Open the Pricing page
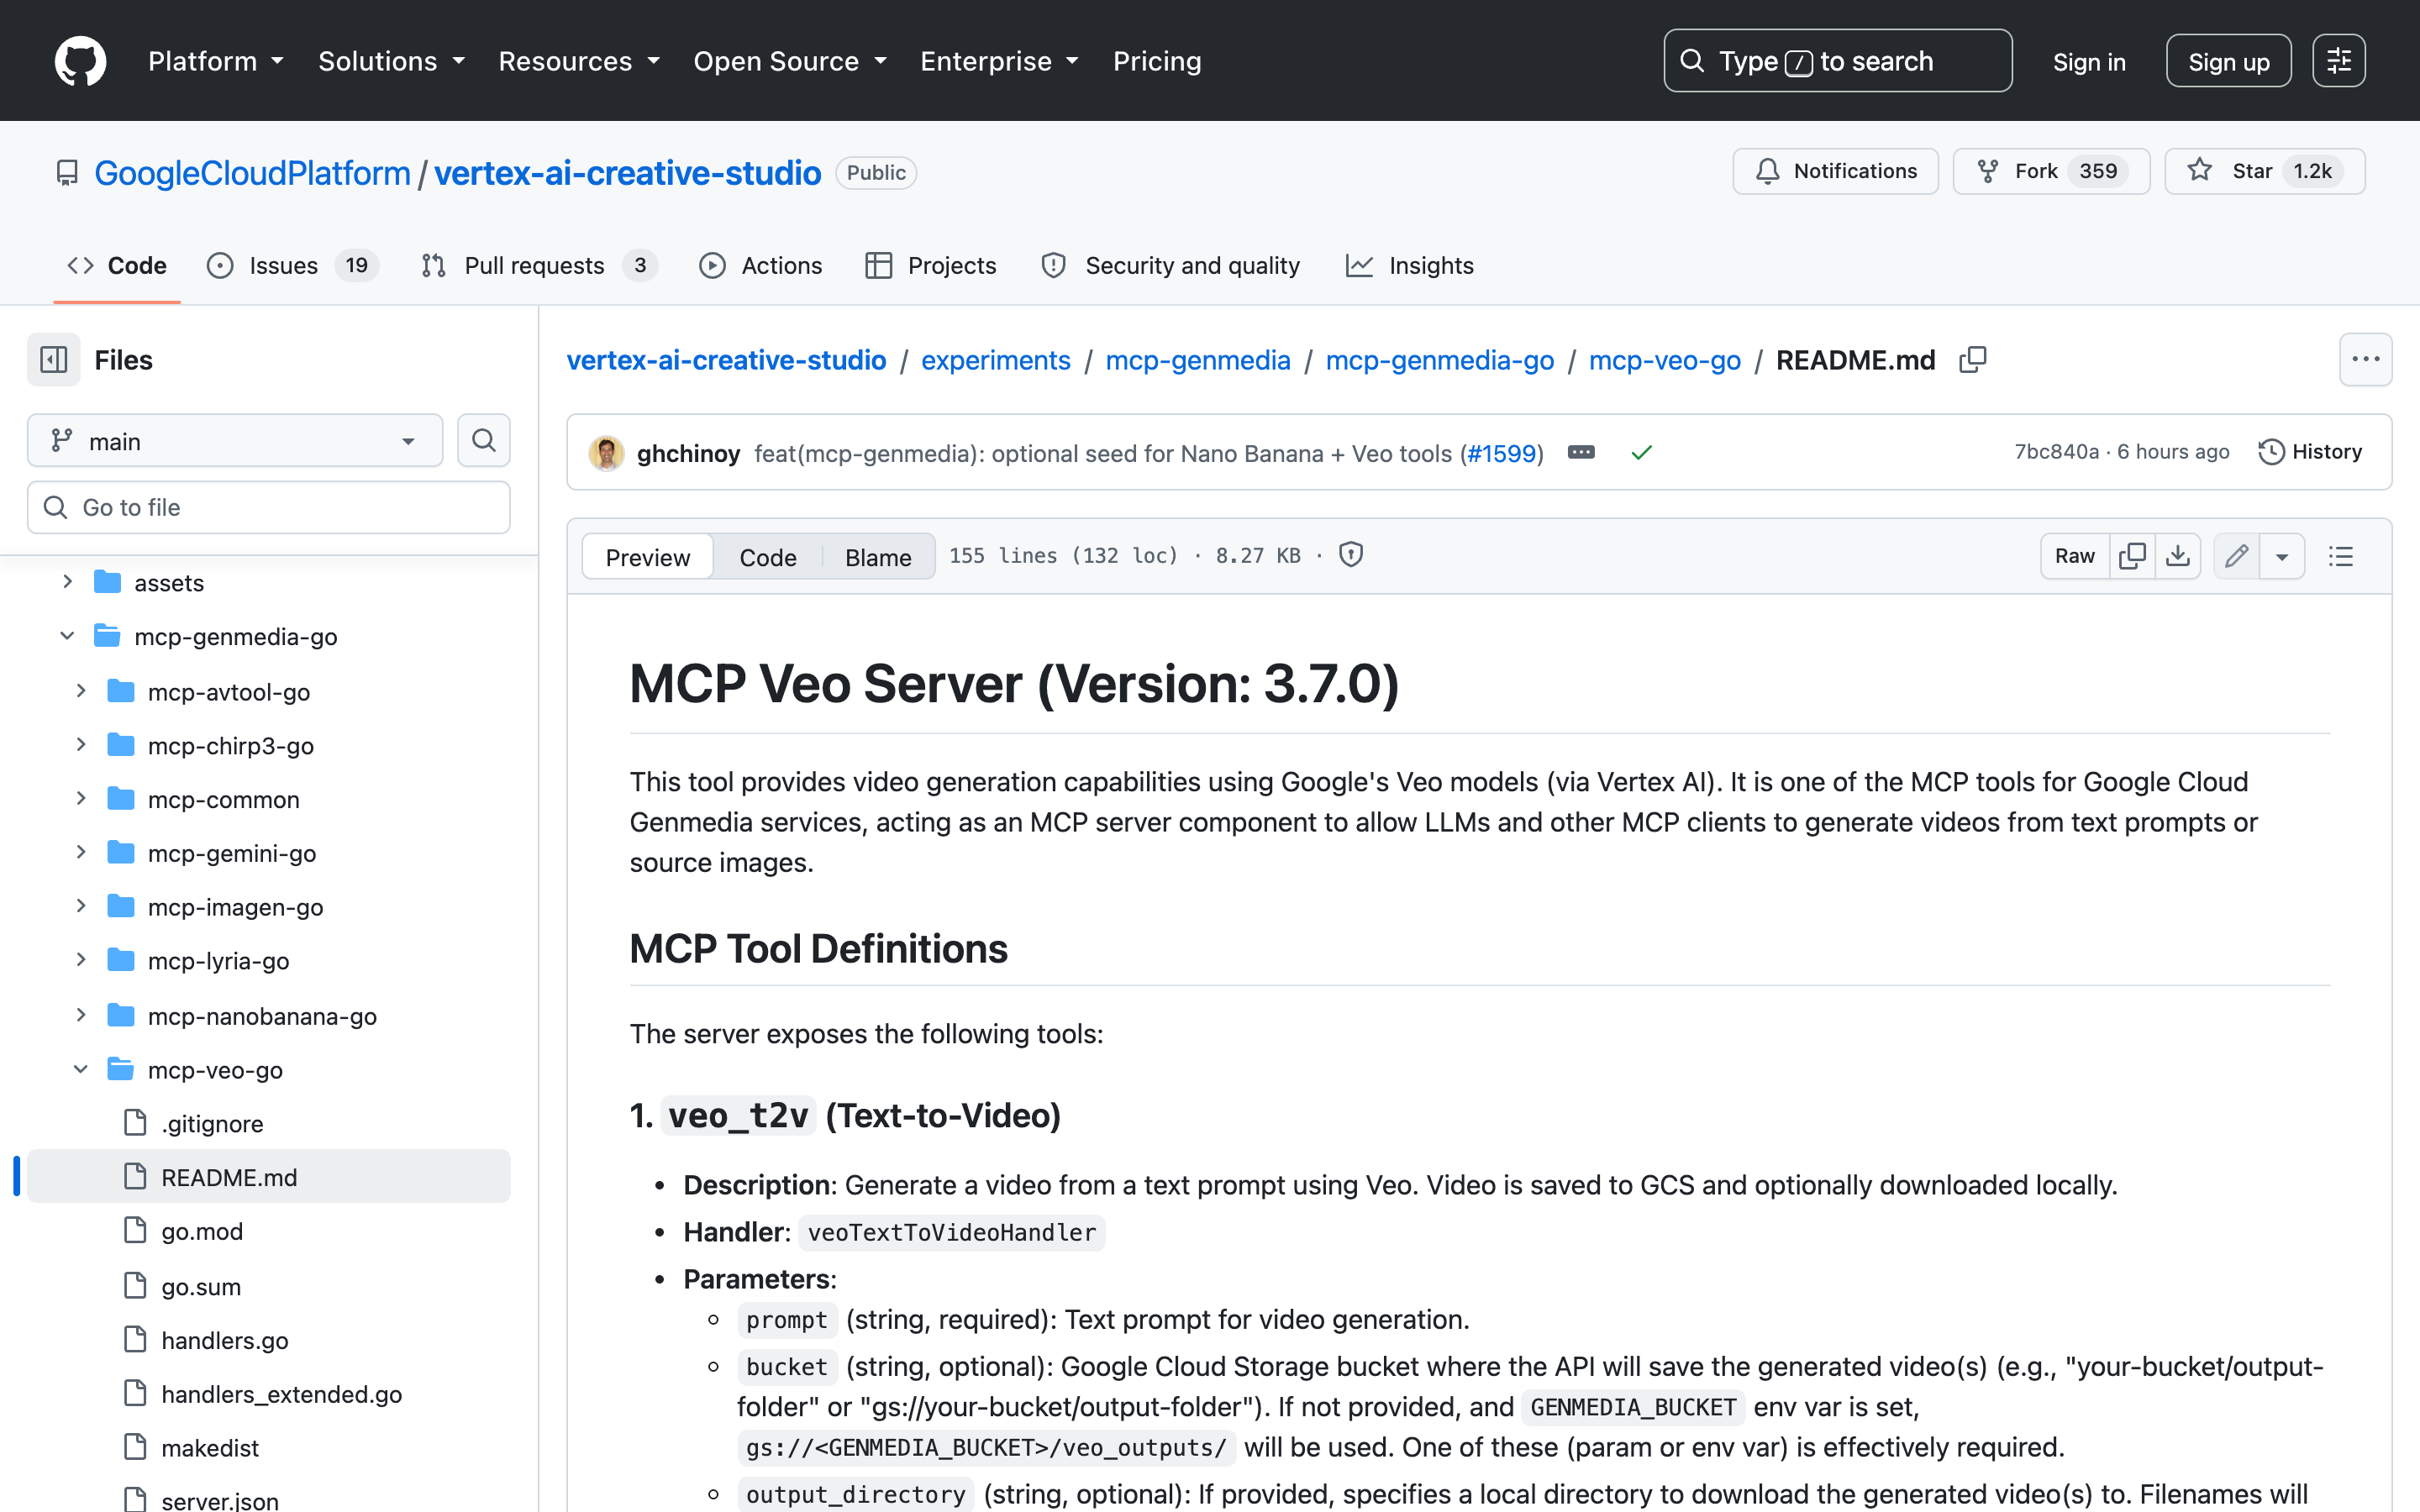Image resolution: width=2420 pixels, height=1512 pixels. (x=1157, y=61)
